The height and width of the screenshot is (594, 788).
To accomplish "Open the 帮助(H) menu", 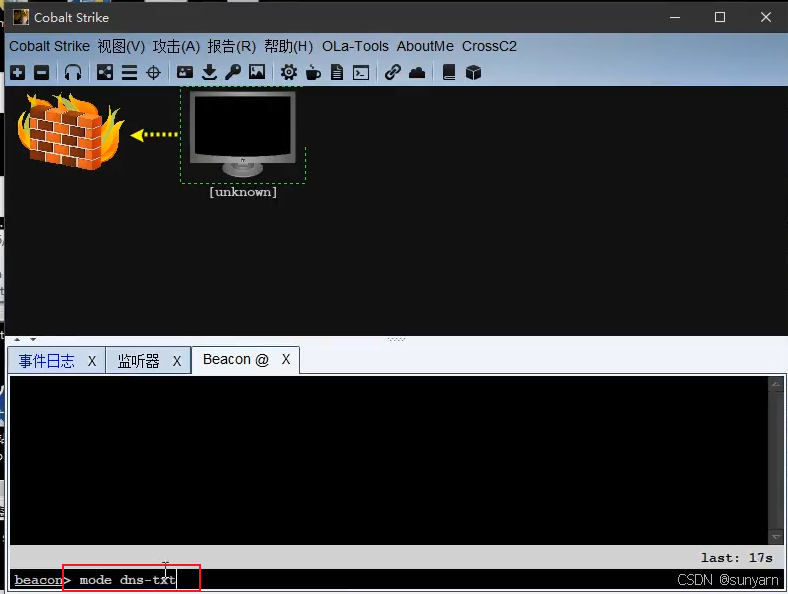I will tap(288, 46).
